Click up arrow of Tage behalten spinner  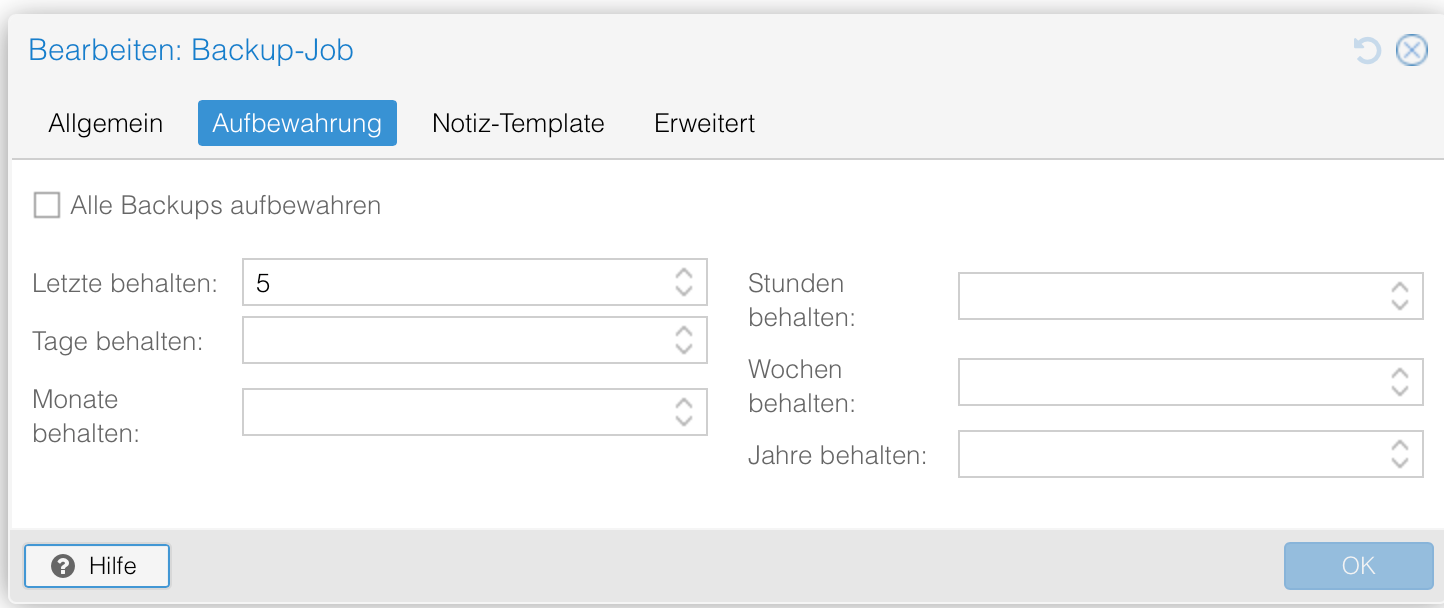coord(684,331)
